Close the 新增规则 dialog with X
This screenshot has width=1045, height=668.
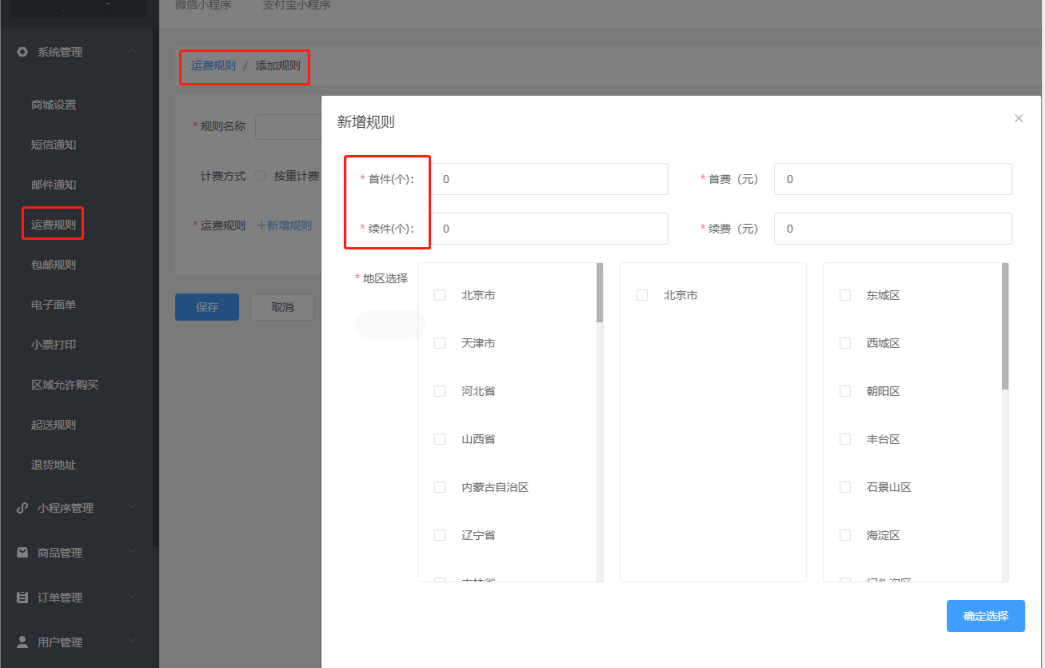click(x=1018, y=118)
